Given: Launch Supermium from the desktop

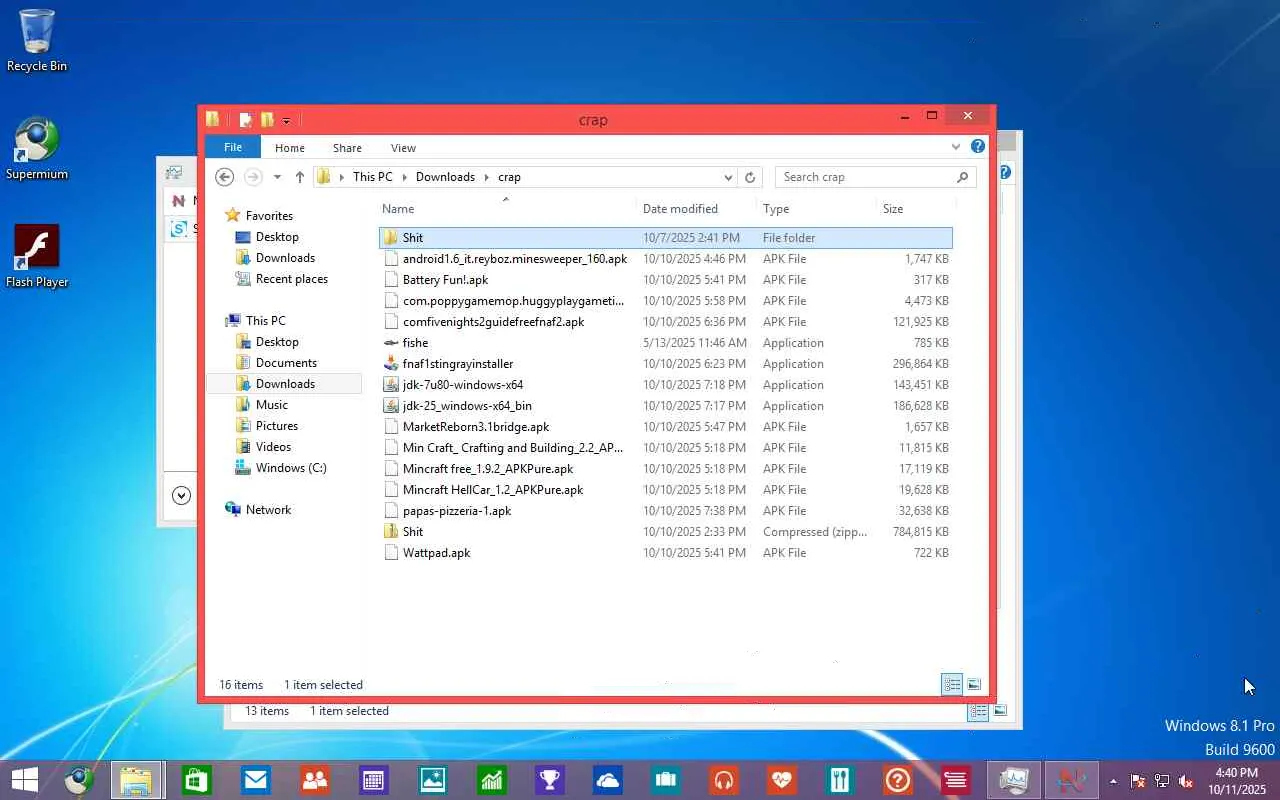Looking at the screenshot, I should [x=37, y=149].
